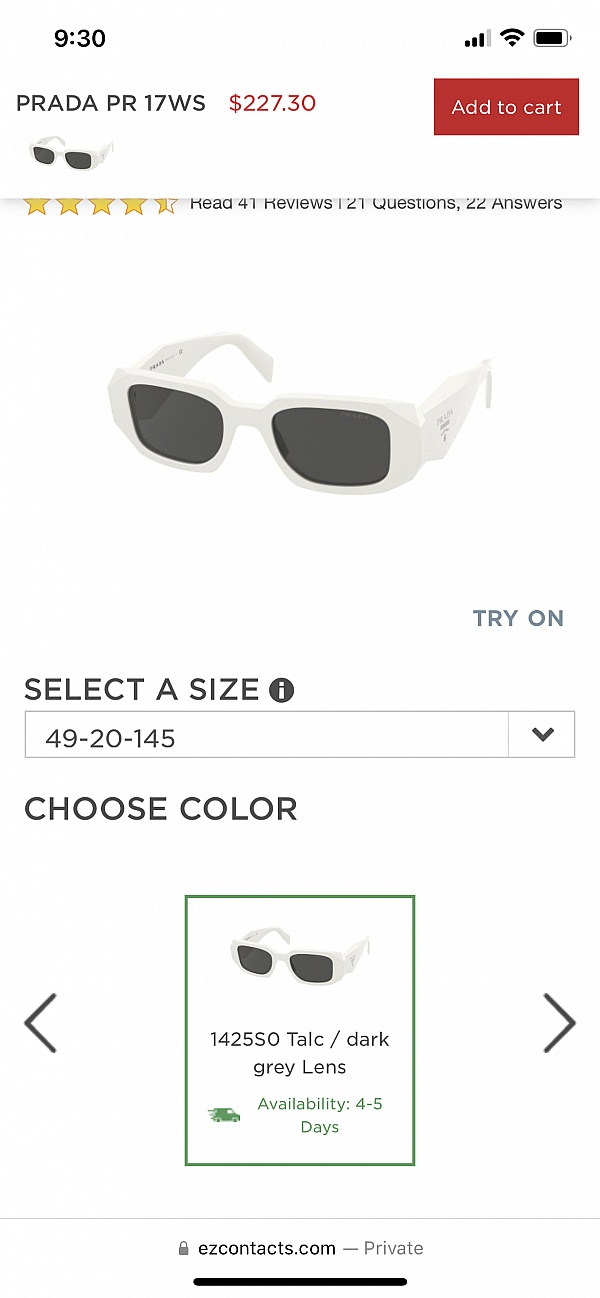The height and width of the screenshot is (1298, 600).
Task: Open the 49-20-145 size selector
Action: (x=266, y=738)
